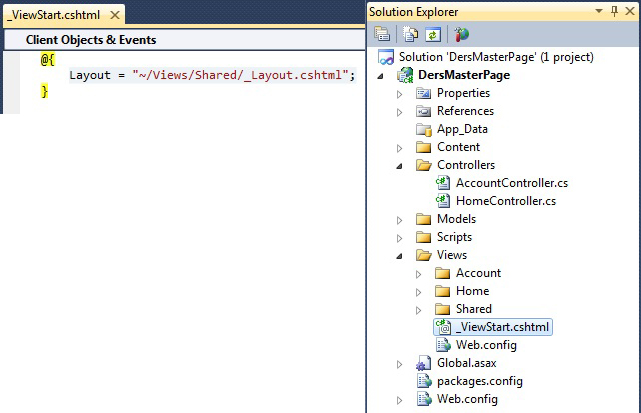Select the Content folder label
This screenshot has height=413, width=641.
pyautogui.click(x=458, y=147)
